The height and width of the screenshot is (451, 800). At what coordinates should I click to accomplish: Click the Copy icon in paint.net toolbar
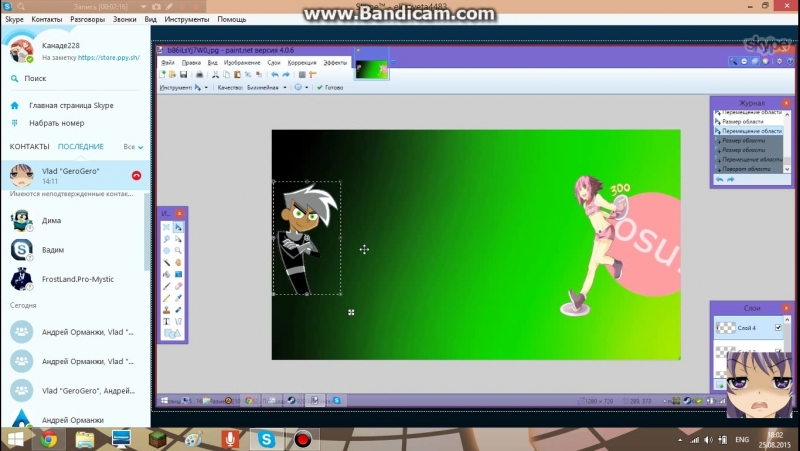click(226, 74)
